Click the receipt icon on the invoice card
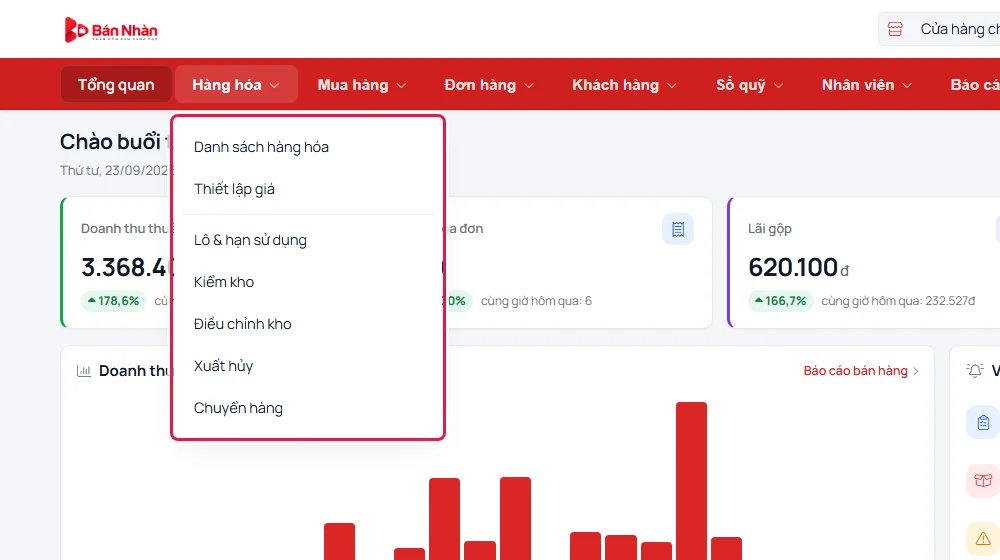This screenshot has width=1000, height=560. (677, 229)
